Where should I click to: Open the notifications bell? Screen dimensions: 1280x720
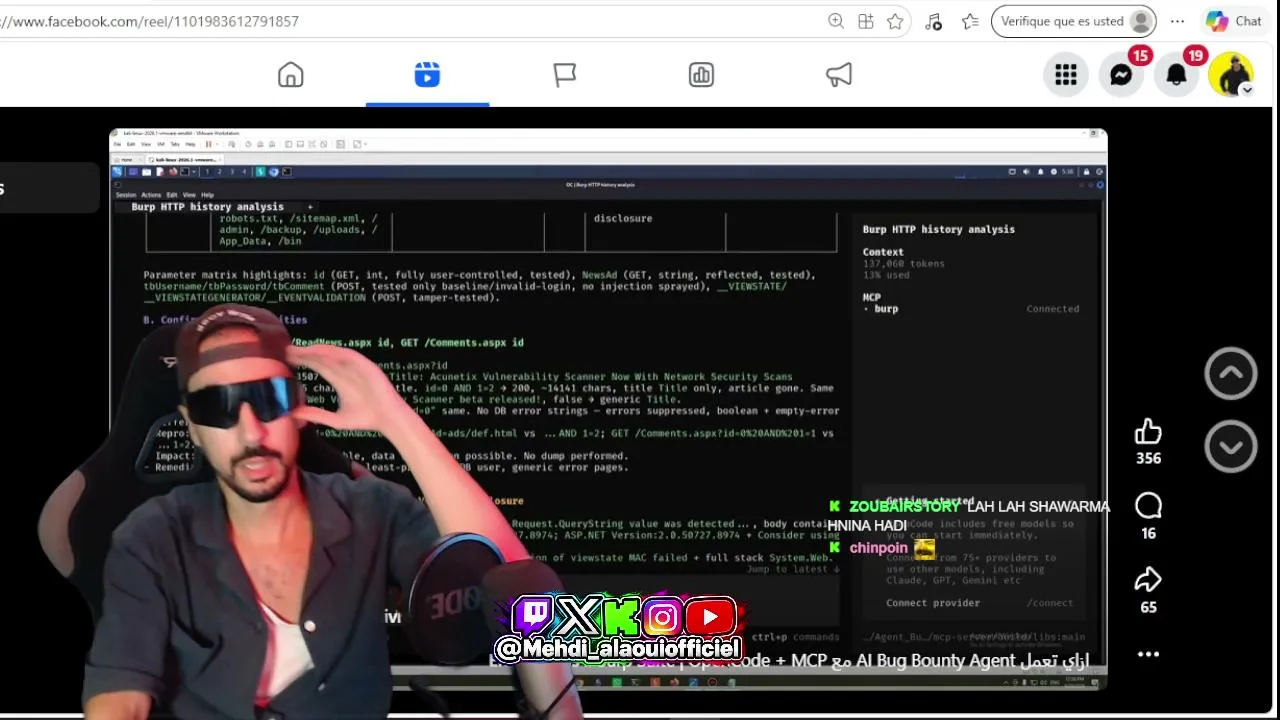tap(1176, 75)
